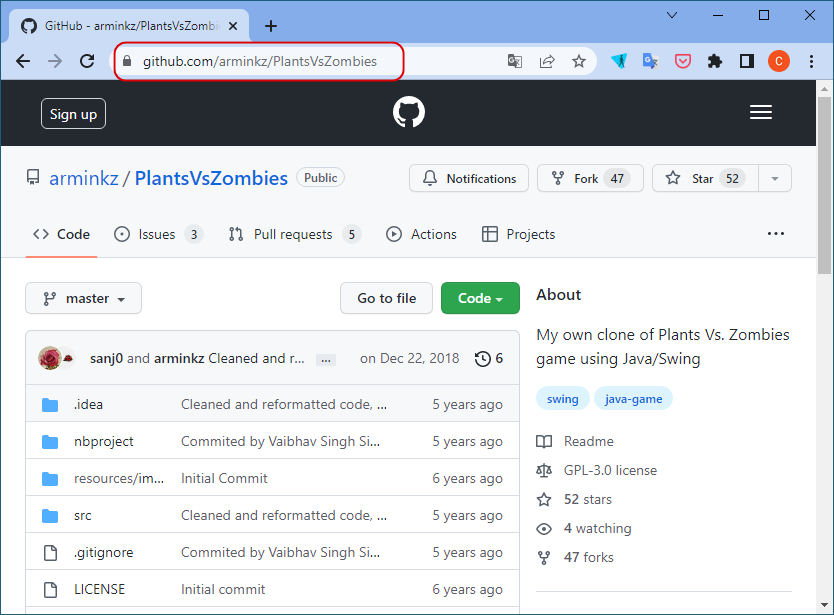Reload the page with the refresh icon
Screen dimensions: 834x615
87,61
